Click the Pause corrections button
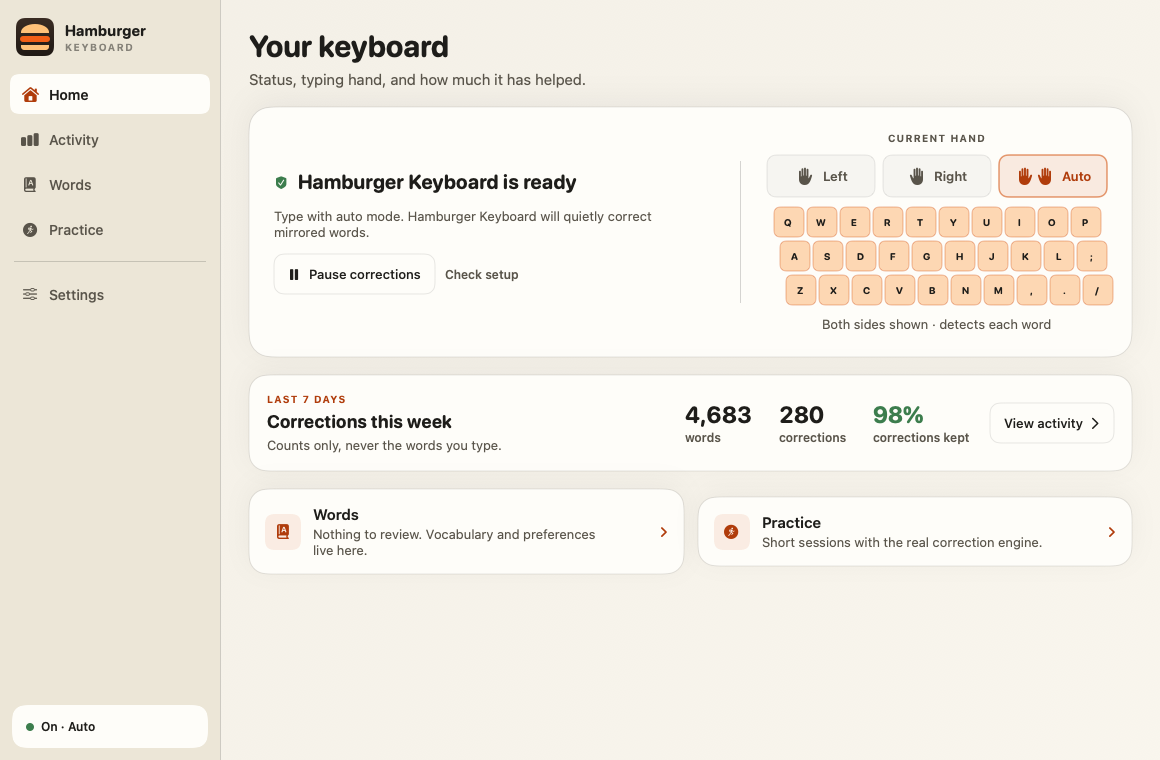The image size is (1160, 760). click(x=354, y=275)
